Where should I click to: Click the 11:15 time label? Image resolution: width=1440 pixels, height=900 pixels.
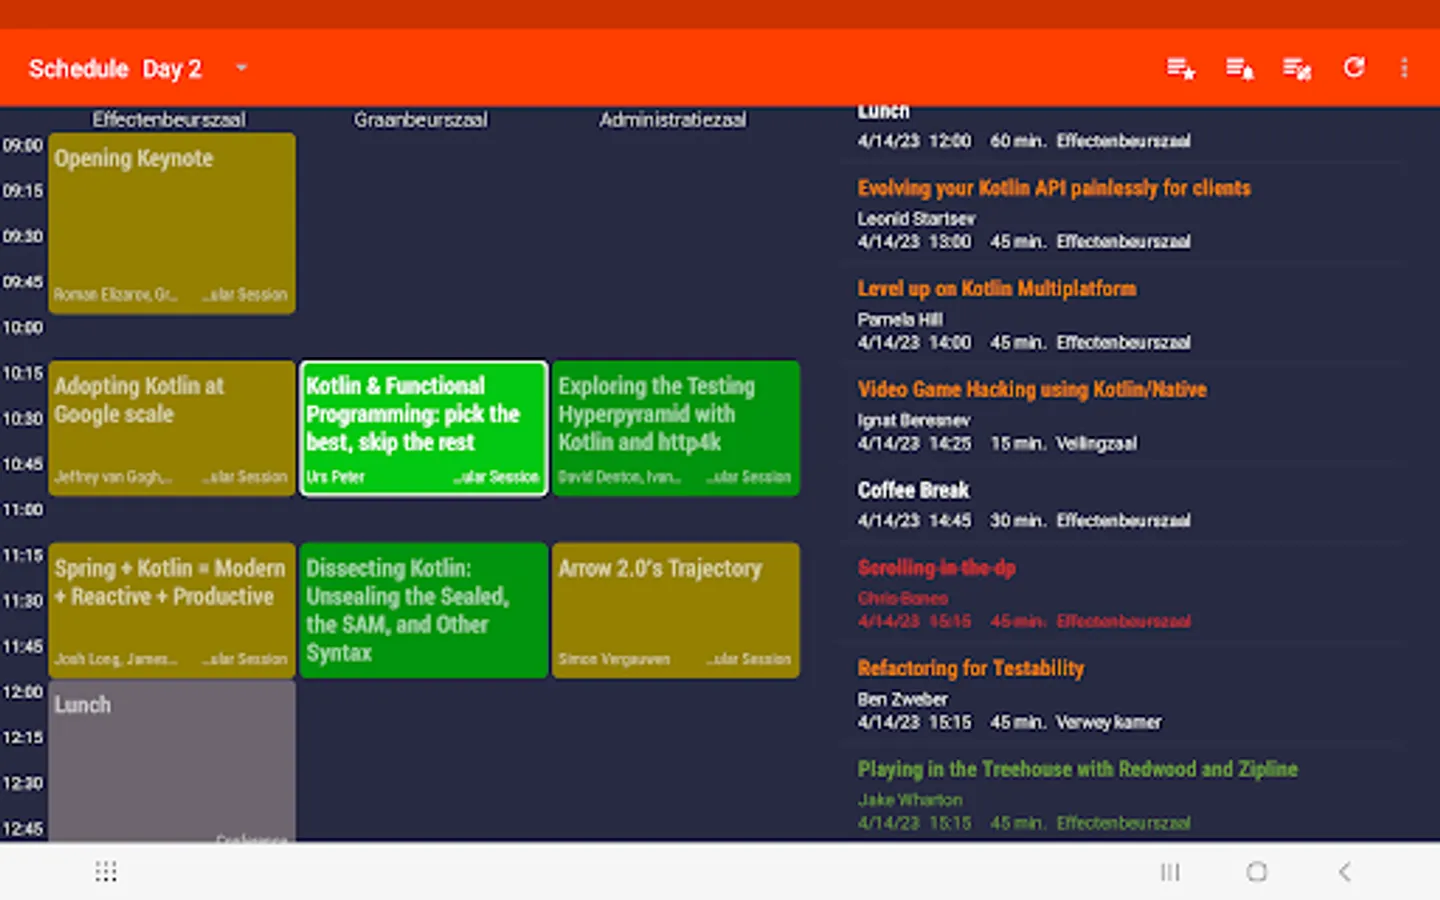point(23,555)
